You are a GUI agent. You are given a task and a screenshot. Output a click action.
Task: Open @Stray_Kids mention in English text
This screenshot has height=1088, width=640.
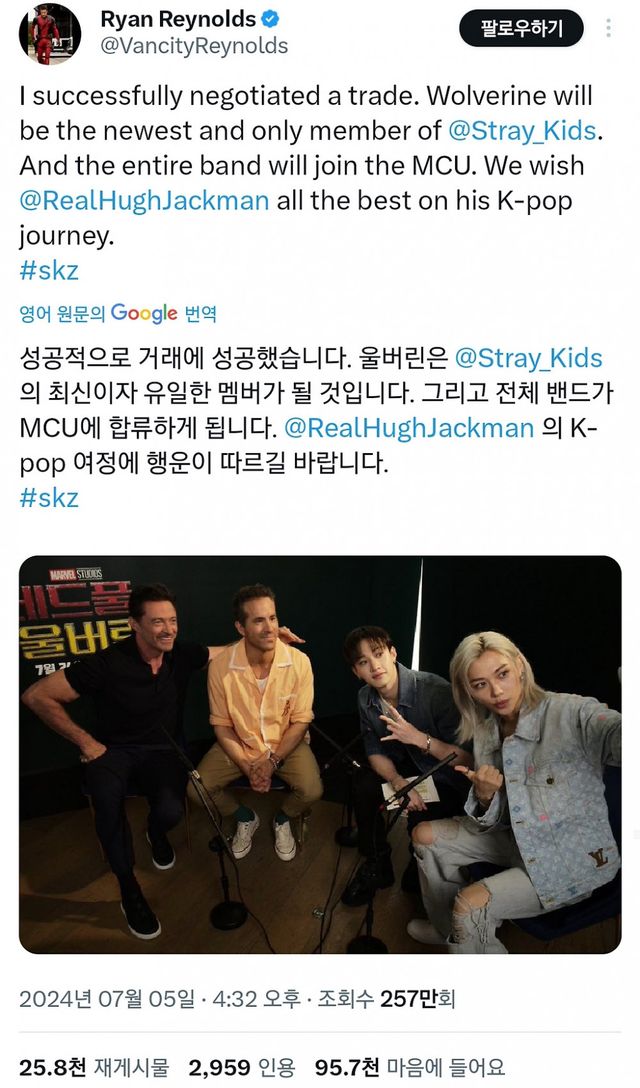(523, 130)
